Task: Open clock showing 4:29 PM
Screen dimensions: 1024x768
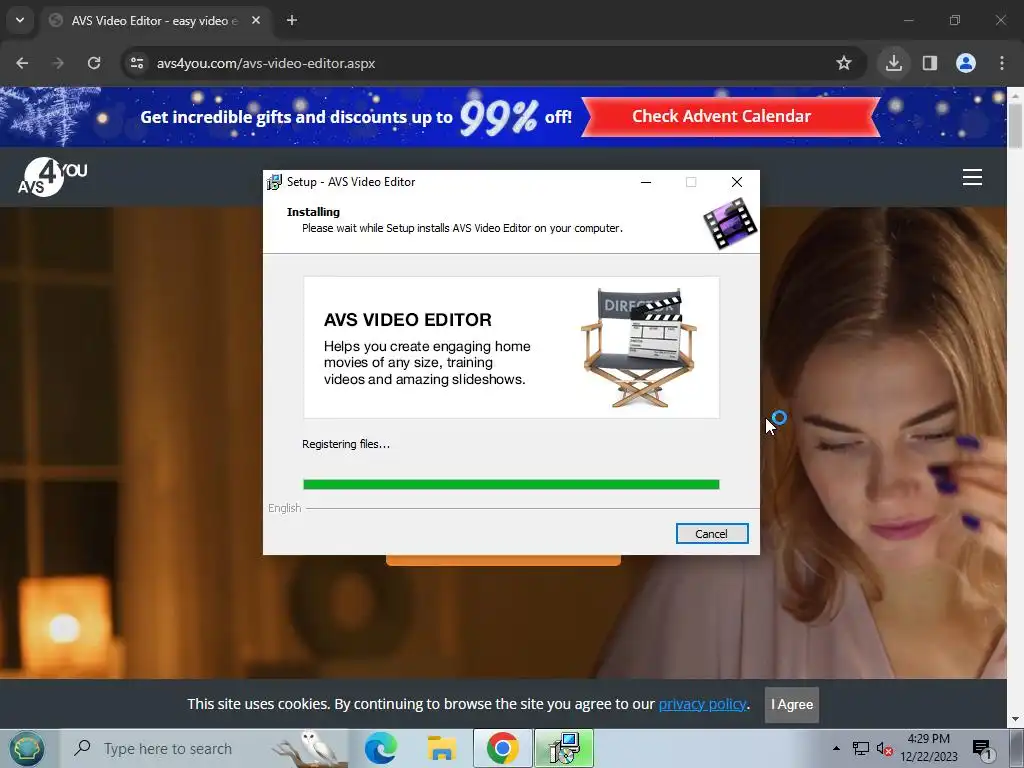Action: 929,748
